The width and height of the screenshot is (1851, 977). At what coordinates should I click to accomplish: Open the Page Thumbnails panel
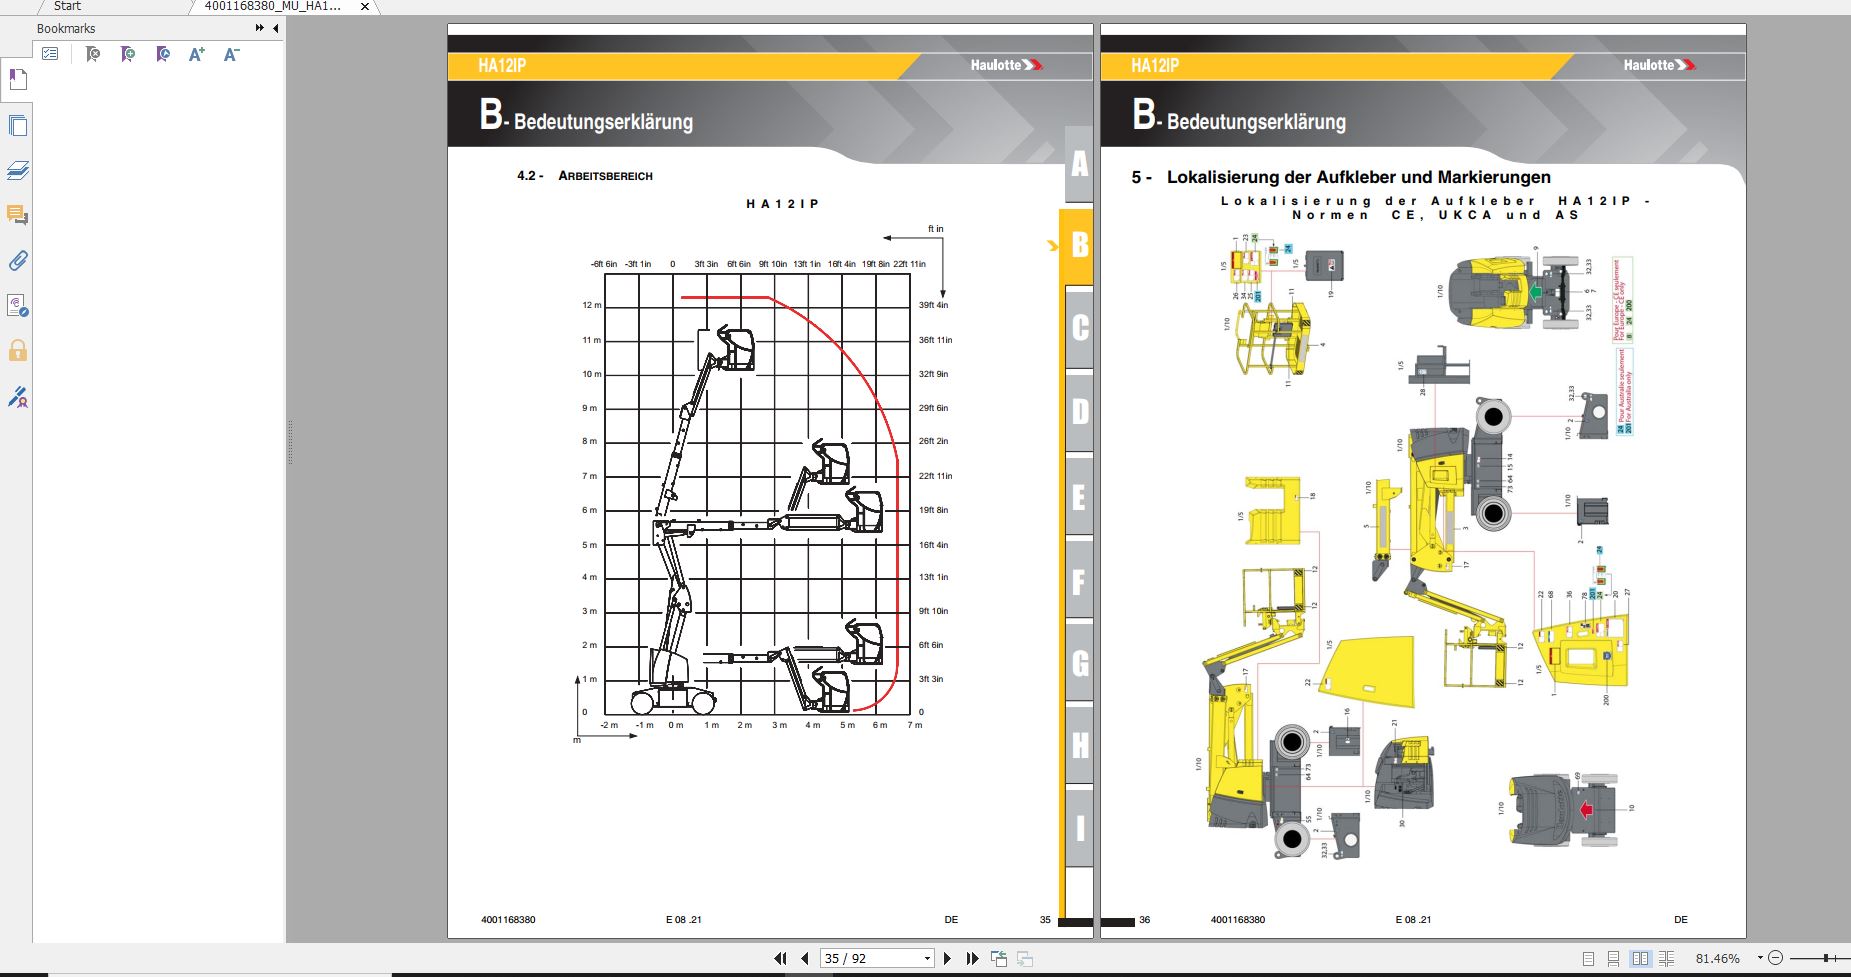coord(17,125)
